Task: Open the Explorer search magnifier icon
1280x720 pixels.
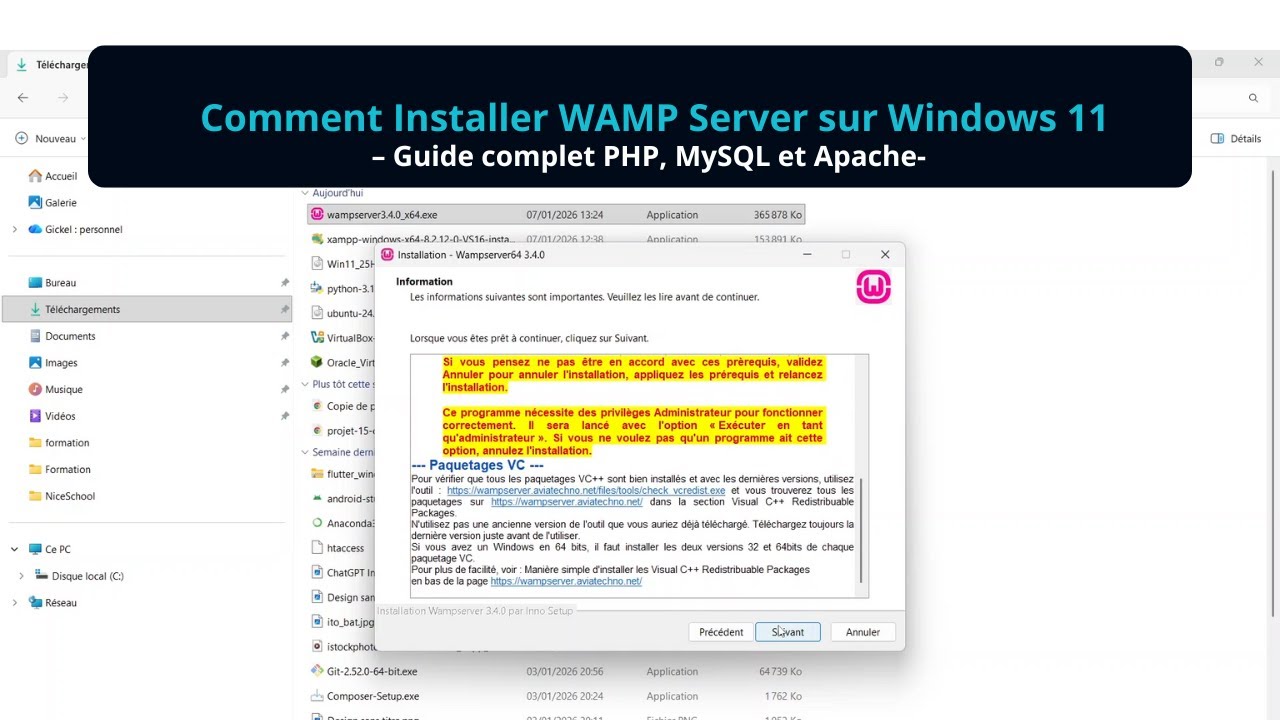Action: [x=1253, y=98]
